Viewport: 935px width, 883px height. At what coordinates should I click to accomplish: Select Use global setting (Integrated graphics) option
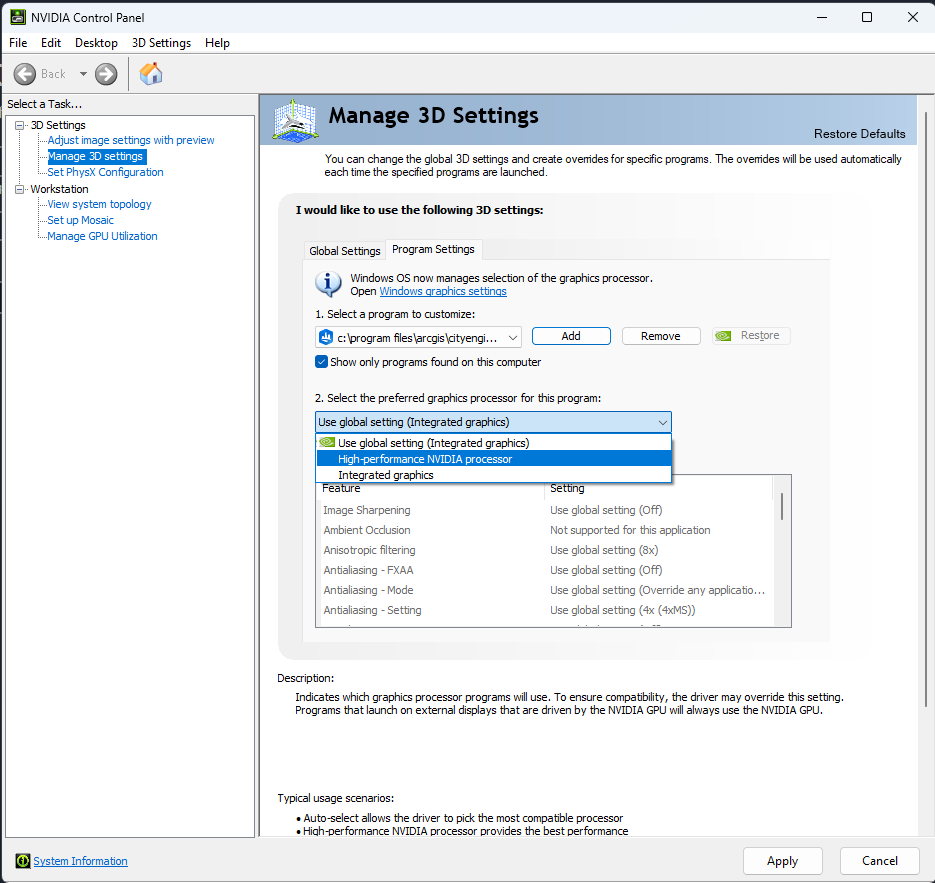(494, 442)
